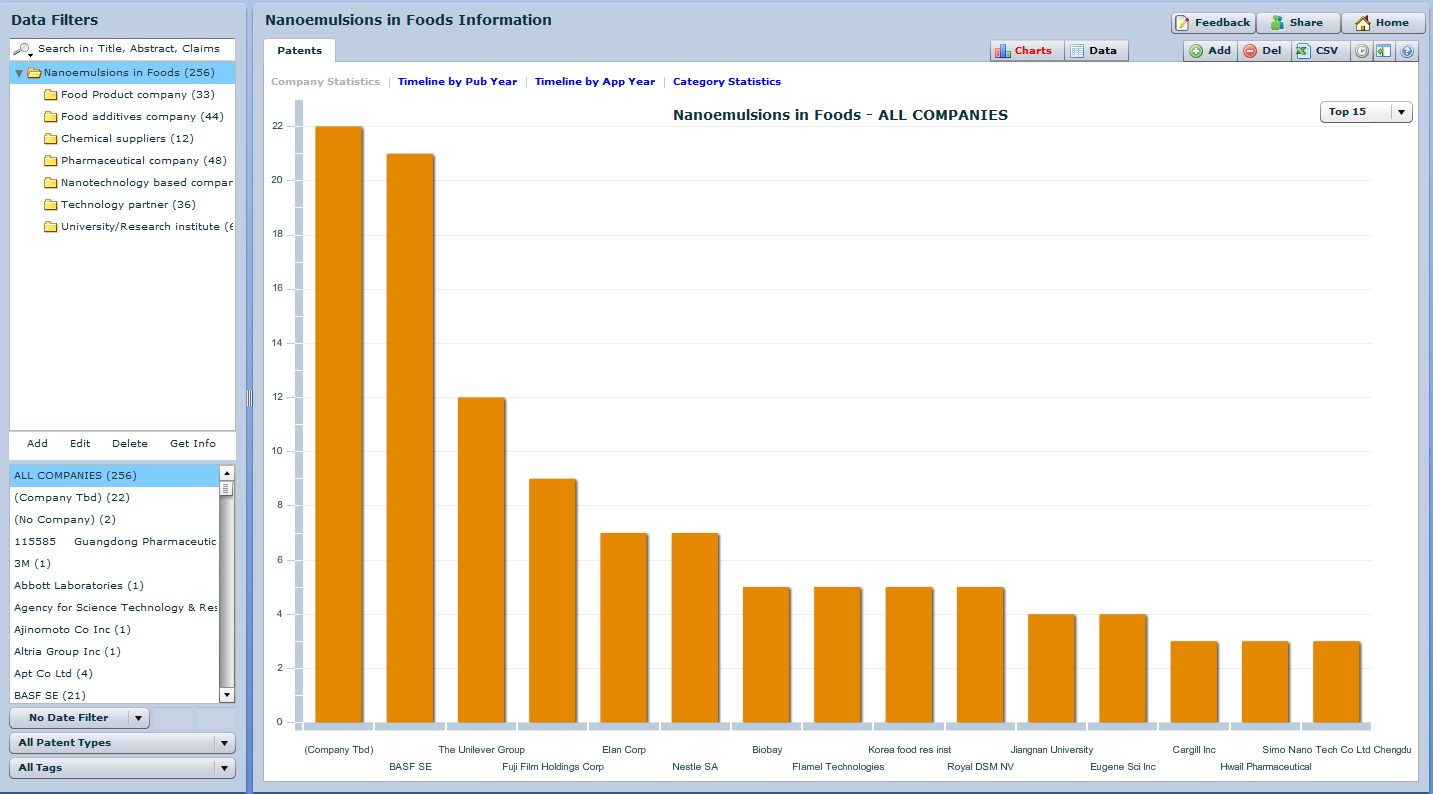Click the red Del minus button
This screenshot has width=1433, height=794.
pyautogui.click(x=1262, y=51)
